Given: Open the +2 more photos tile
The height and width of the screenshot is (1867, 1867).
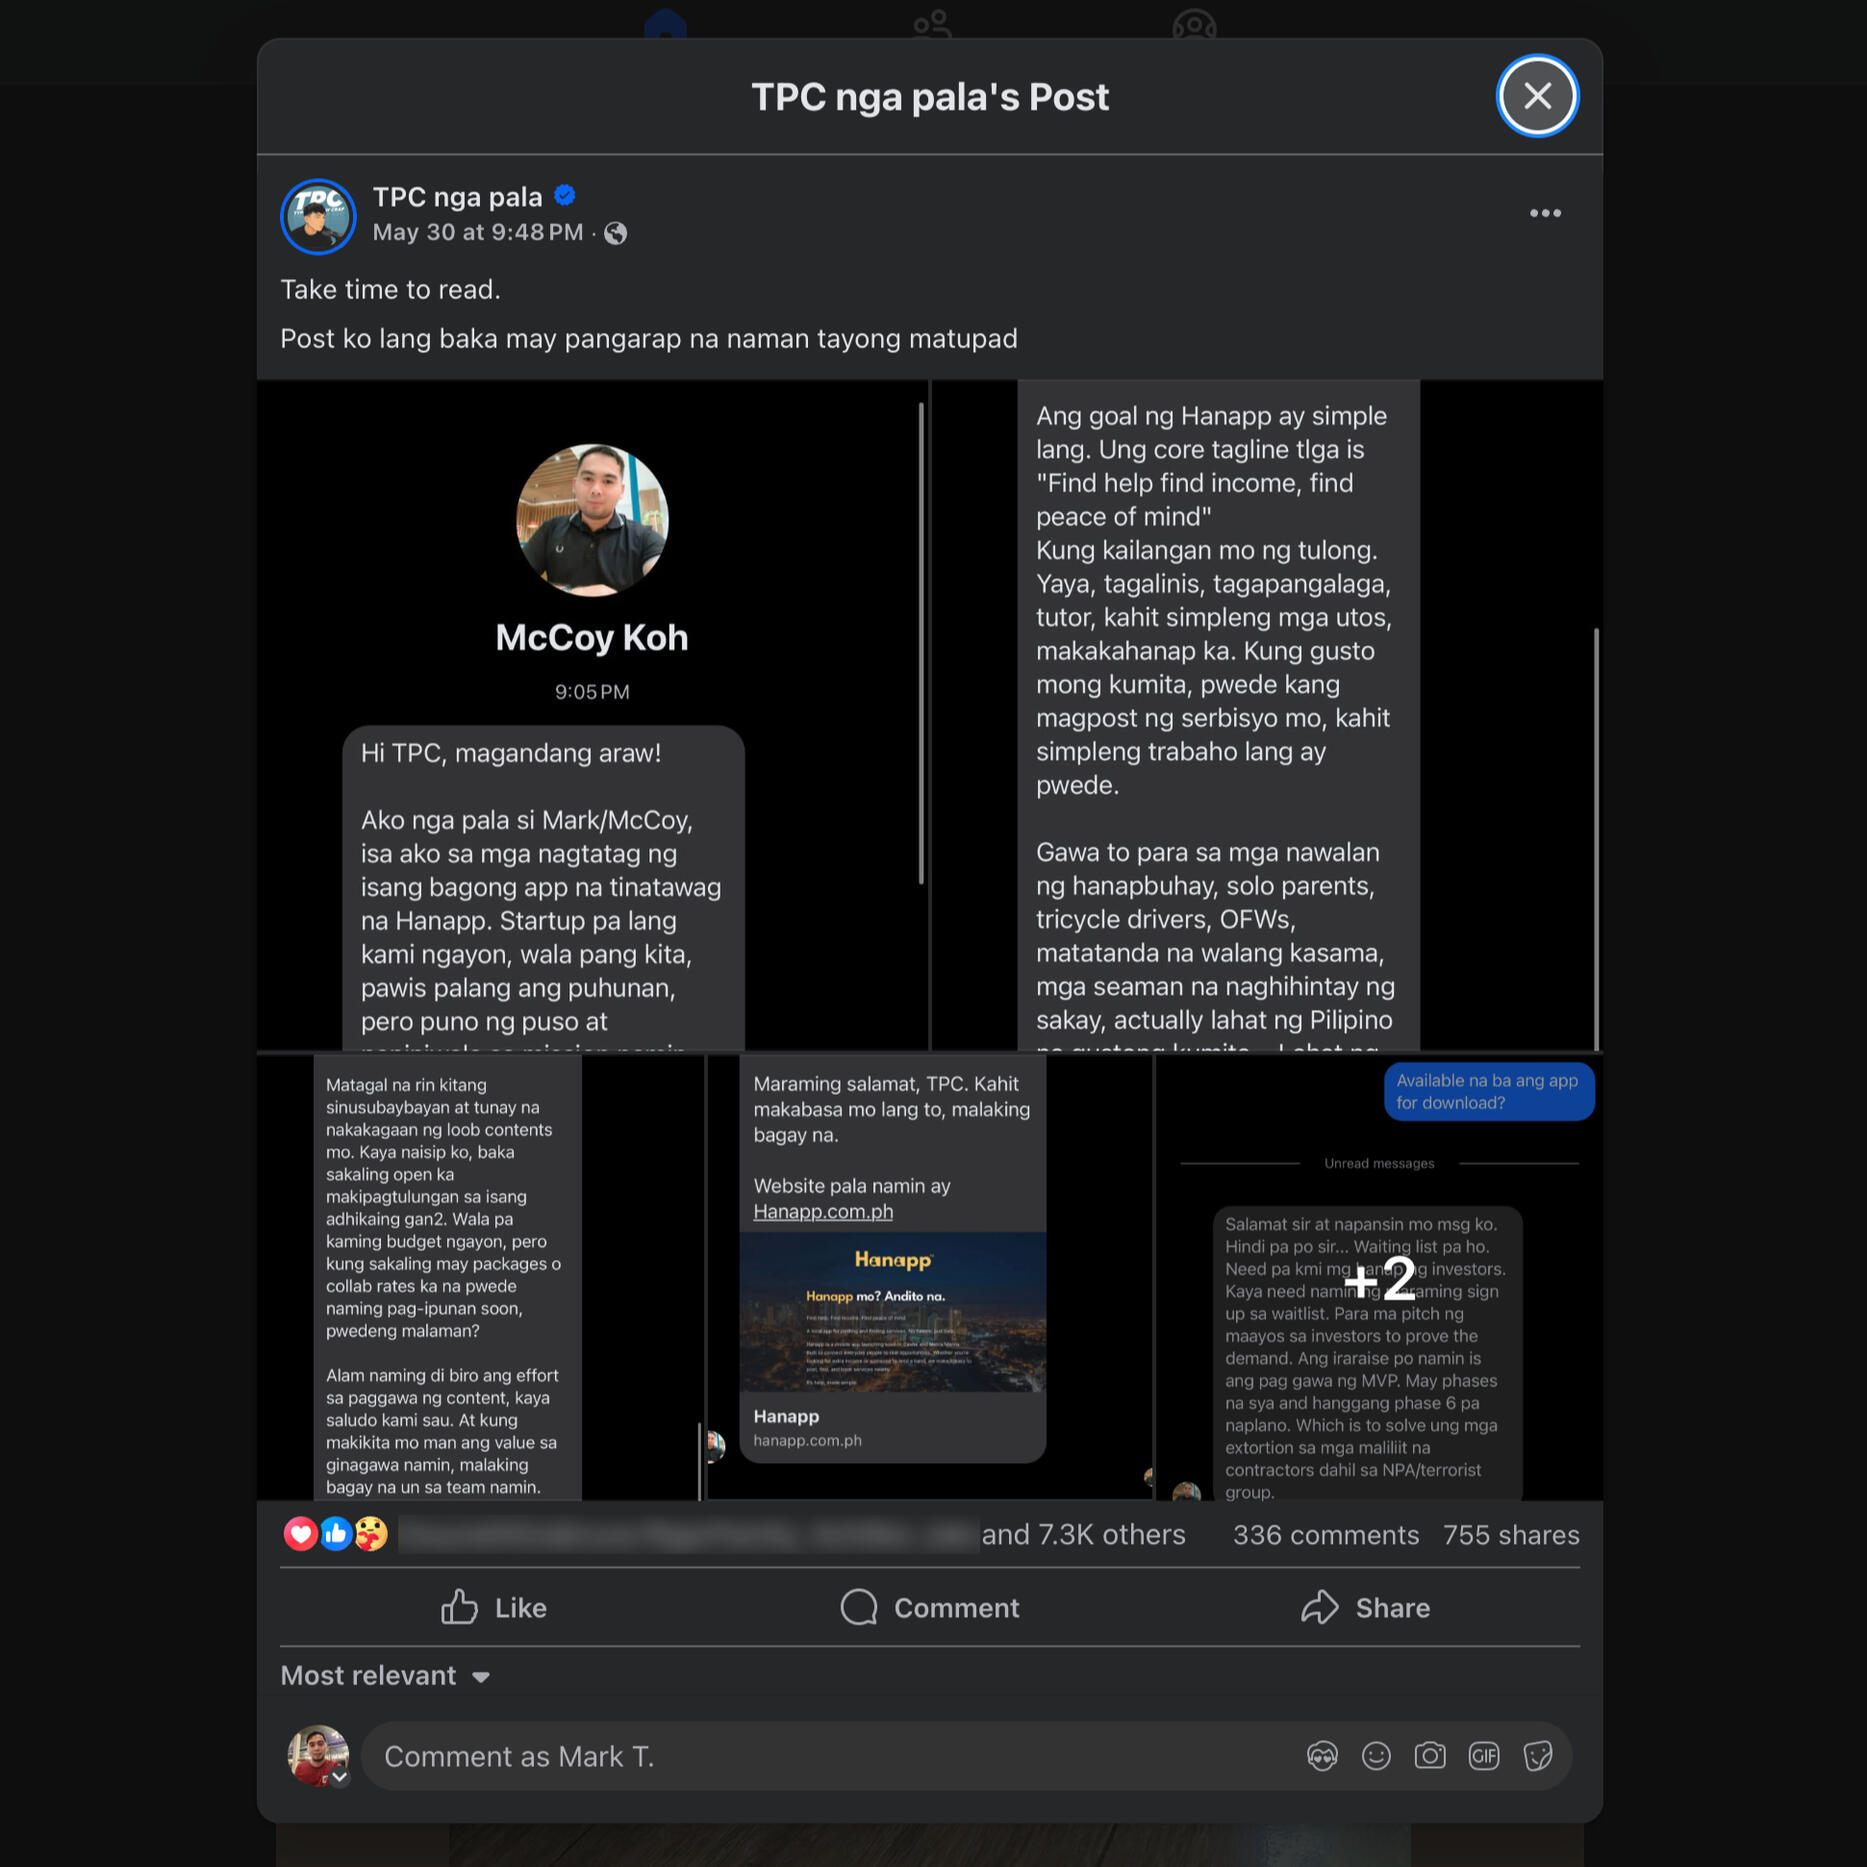Looking at the screenshot, I should point(1379,1277).
